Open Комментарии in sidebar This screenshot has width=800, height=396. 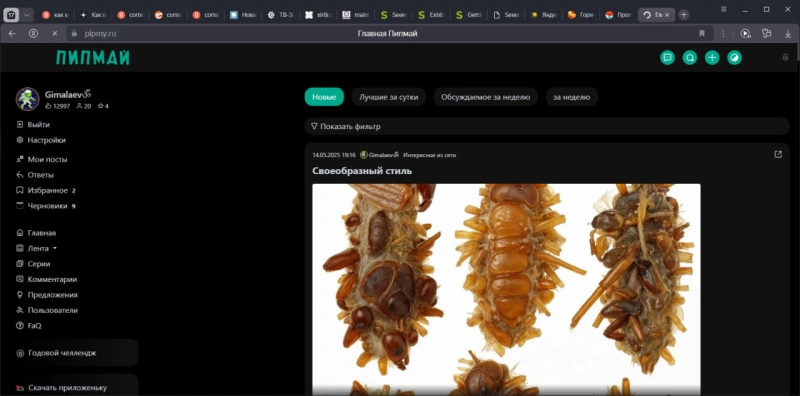pyautogui.click(x=47, y=279)
